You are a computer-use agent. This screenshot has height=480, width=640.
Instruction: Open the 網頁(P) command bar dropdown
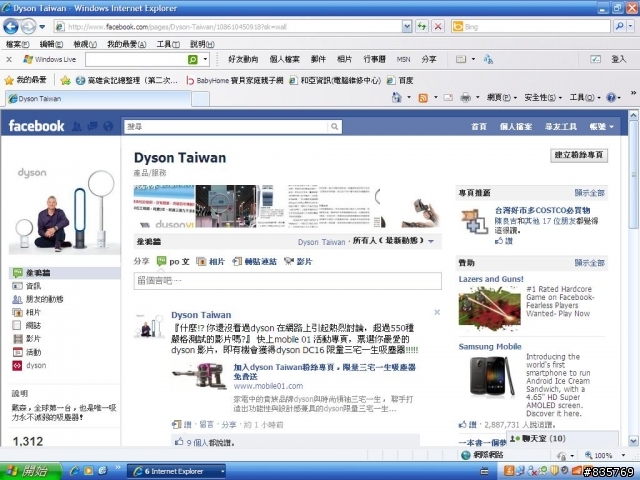[502, 98]
